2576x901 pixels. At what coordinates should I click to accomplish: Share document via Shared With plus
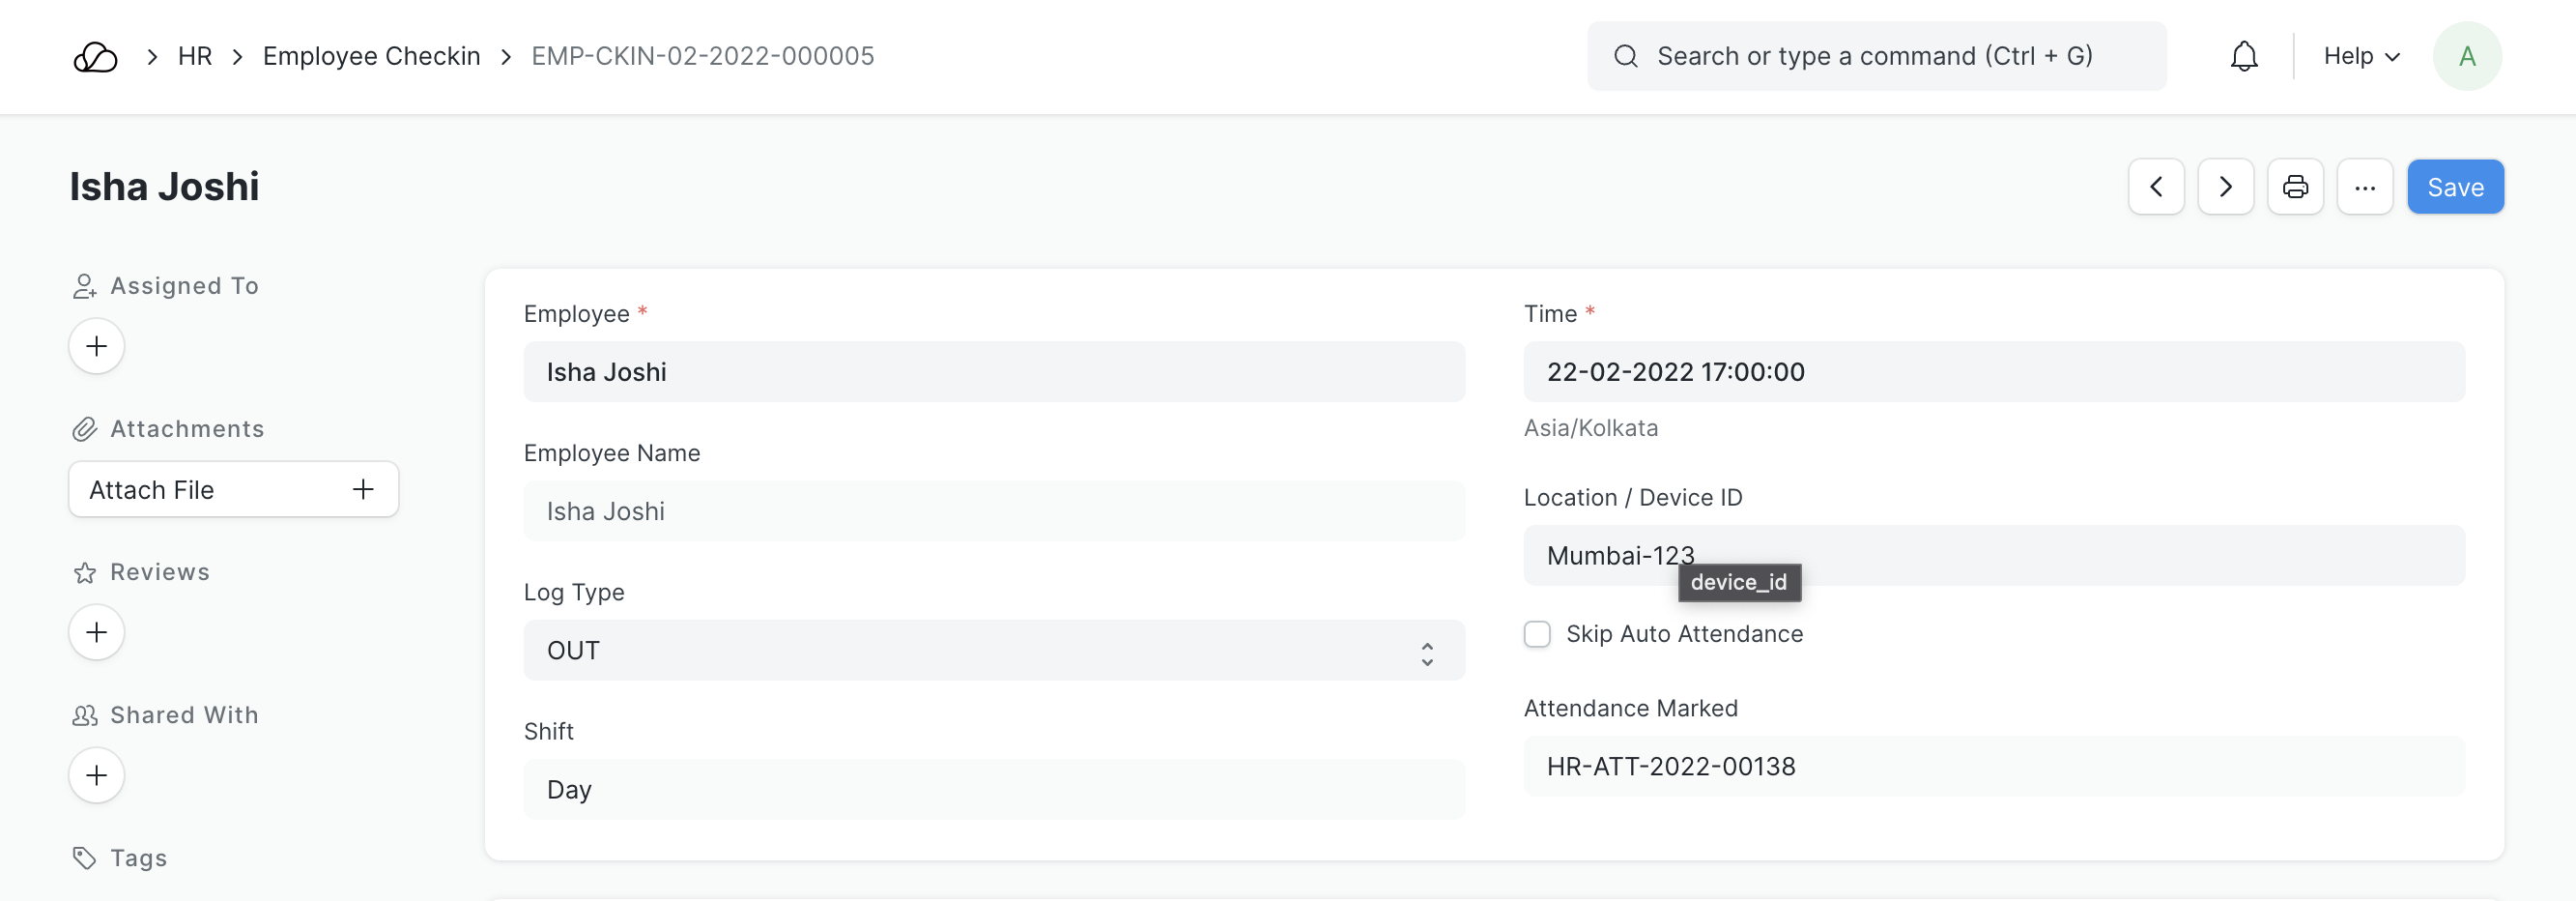[96, 775]
